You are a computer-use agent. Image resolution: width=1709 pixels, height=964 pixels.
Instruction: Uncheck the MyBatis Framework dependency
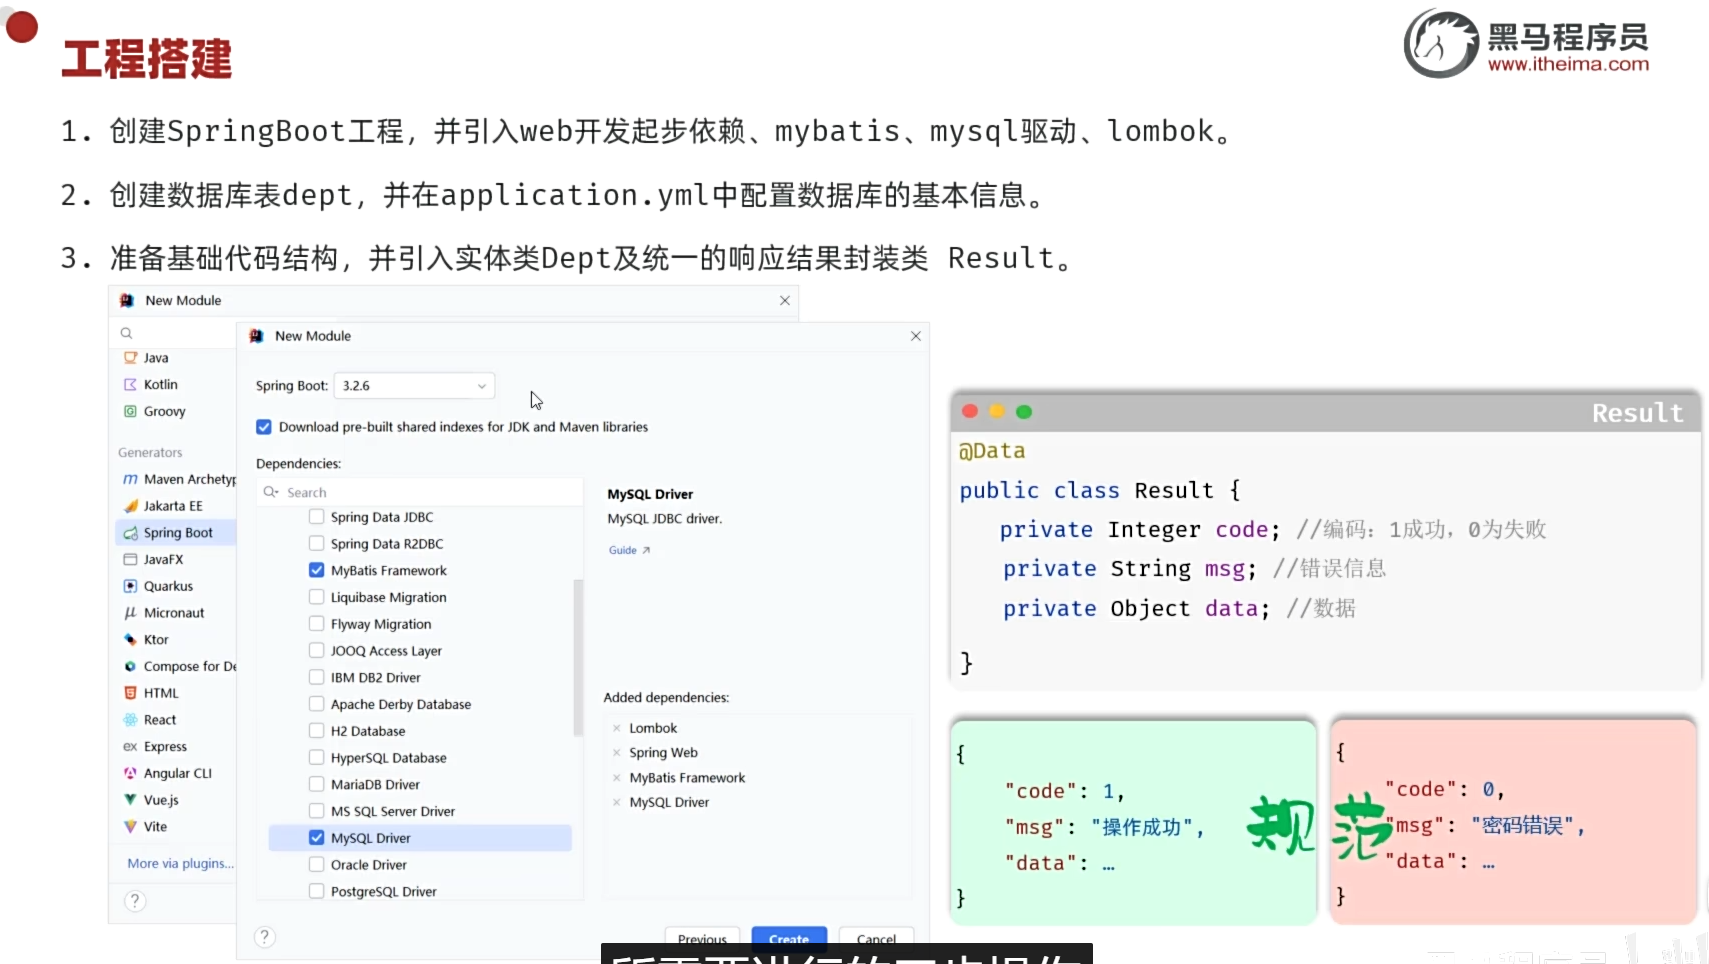coord(316,570)
